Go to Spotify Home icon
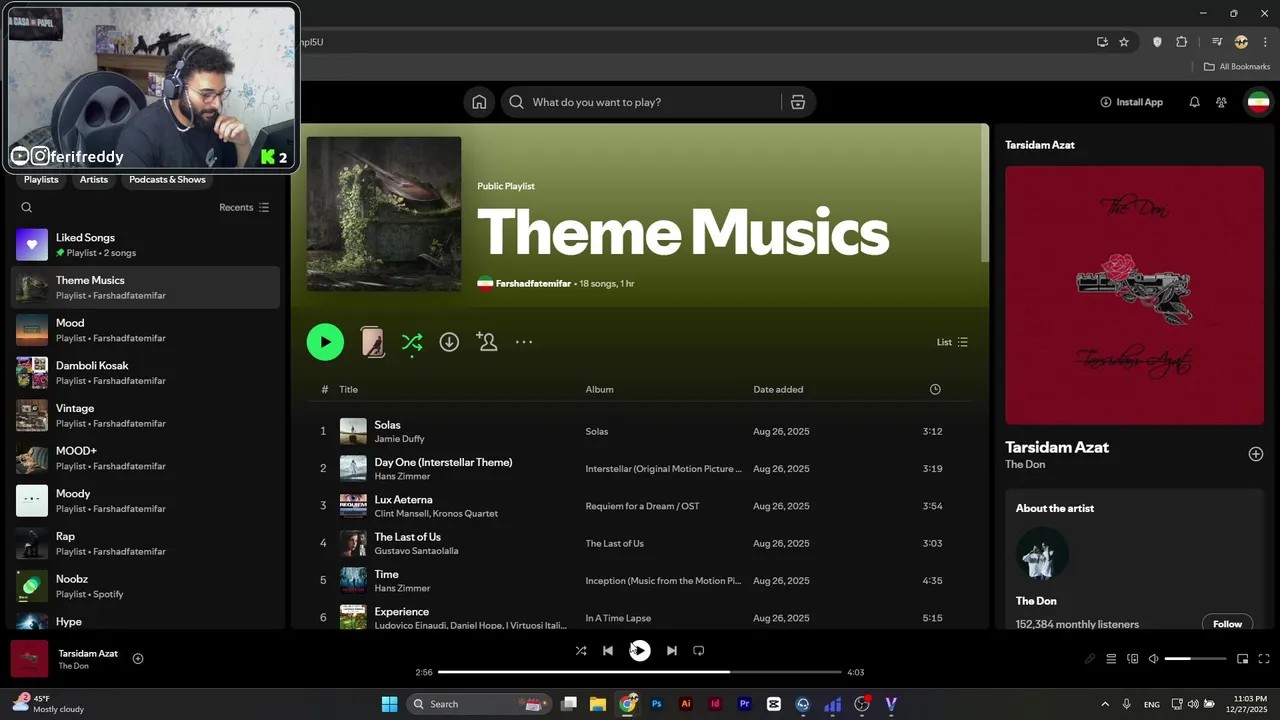Viewport: 1280px width, 720px height. click(479, 102)
